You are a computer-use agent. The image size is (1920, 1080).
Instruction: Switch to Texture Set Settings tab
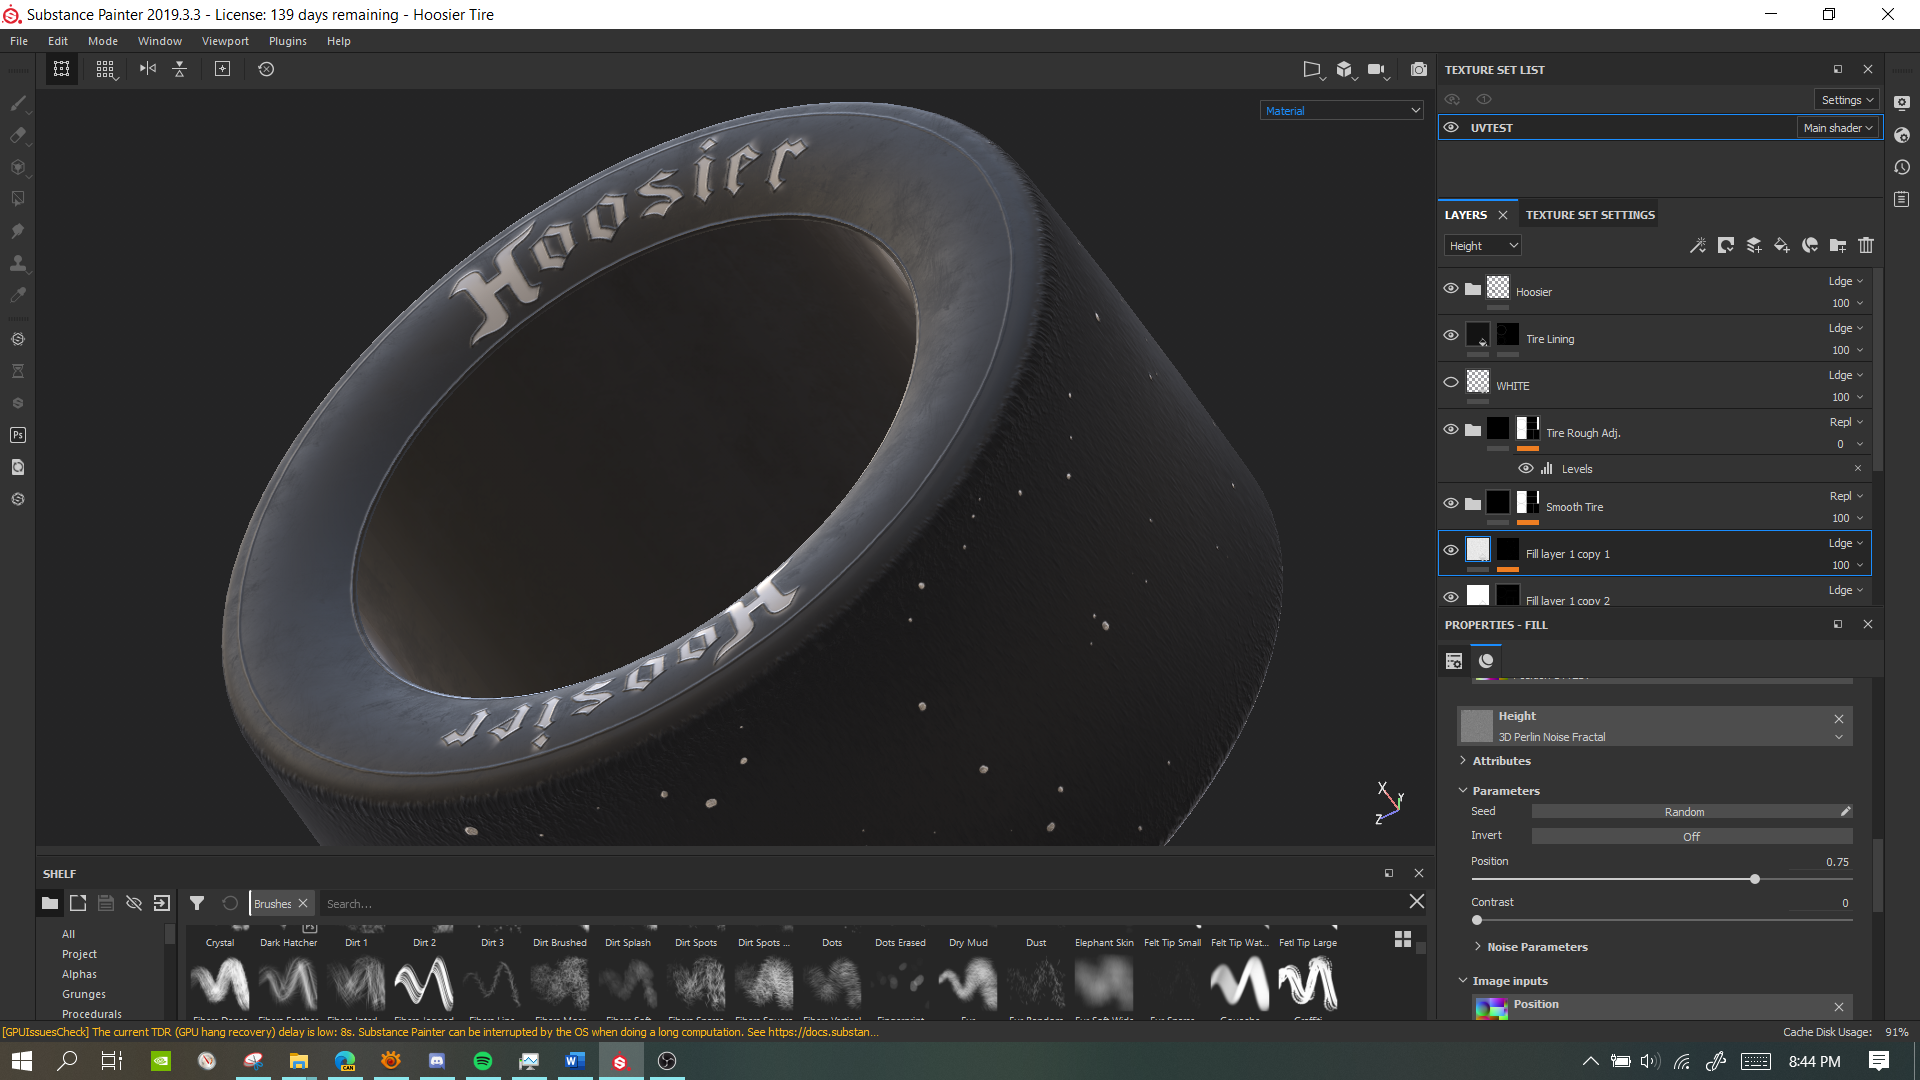point(1590,215)
